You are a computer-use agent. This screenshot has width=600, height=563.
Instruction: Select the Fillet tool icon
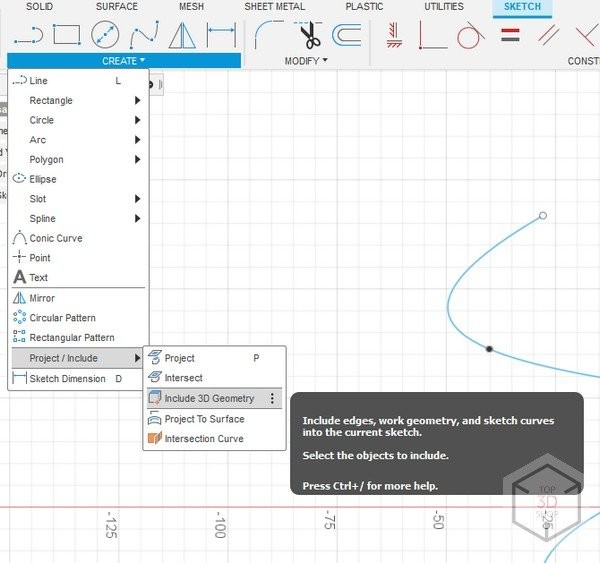pos(268,36)
